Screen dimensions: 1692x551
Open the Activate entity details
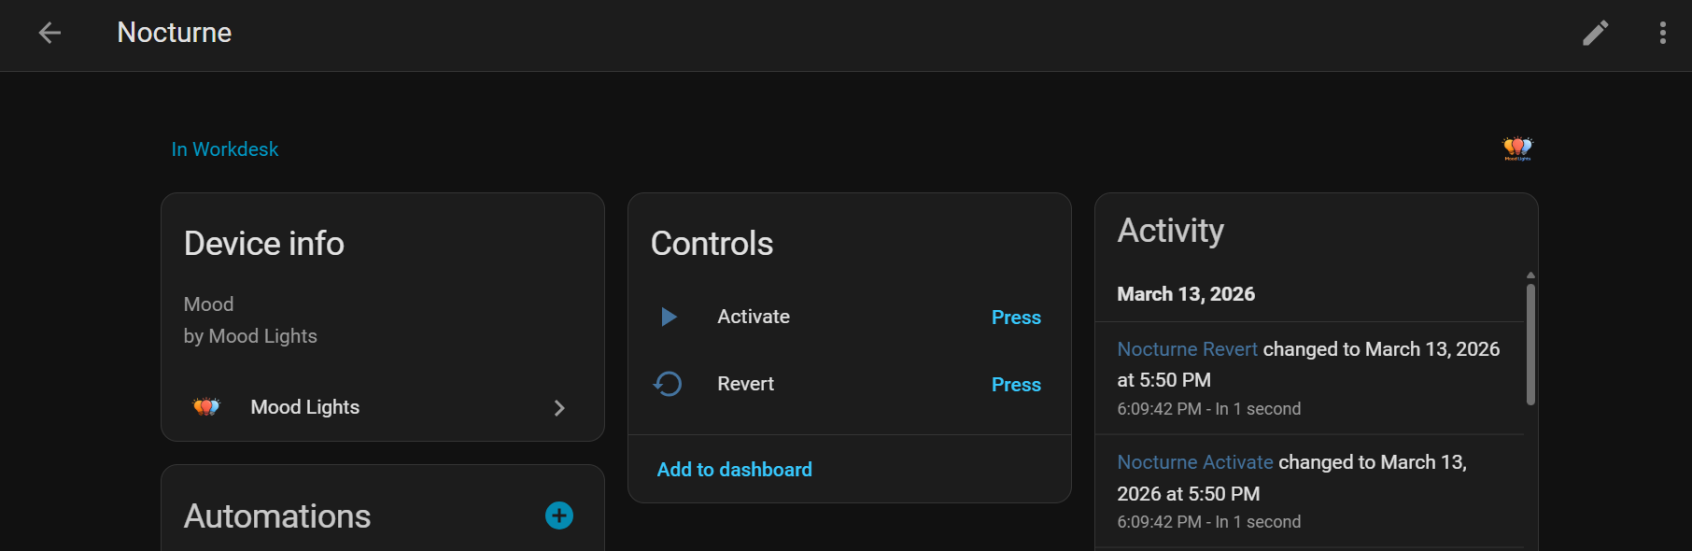pyautogui.click(x=753, y=317)
